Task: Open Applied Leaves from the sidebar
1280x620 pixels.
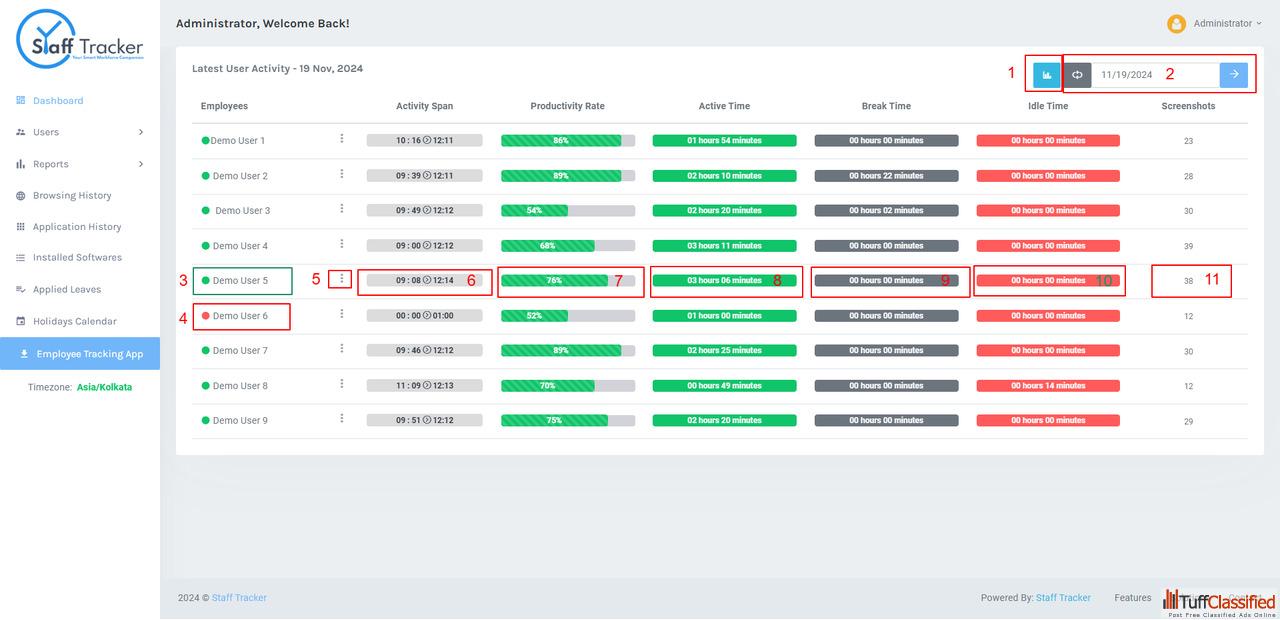Action: (66, 290)
